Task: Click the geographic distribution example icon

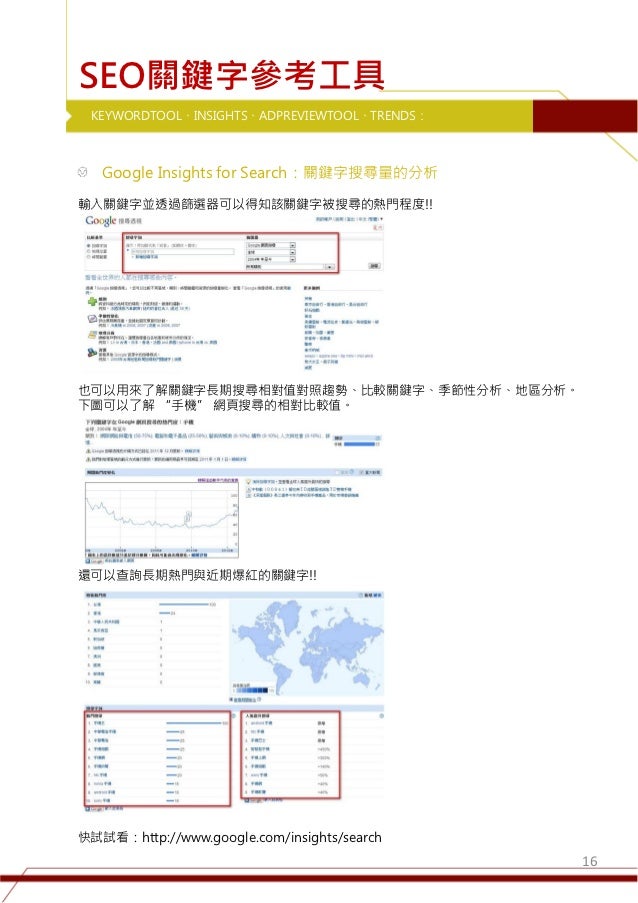Action: pyautogui.click(x=92, y=335)
